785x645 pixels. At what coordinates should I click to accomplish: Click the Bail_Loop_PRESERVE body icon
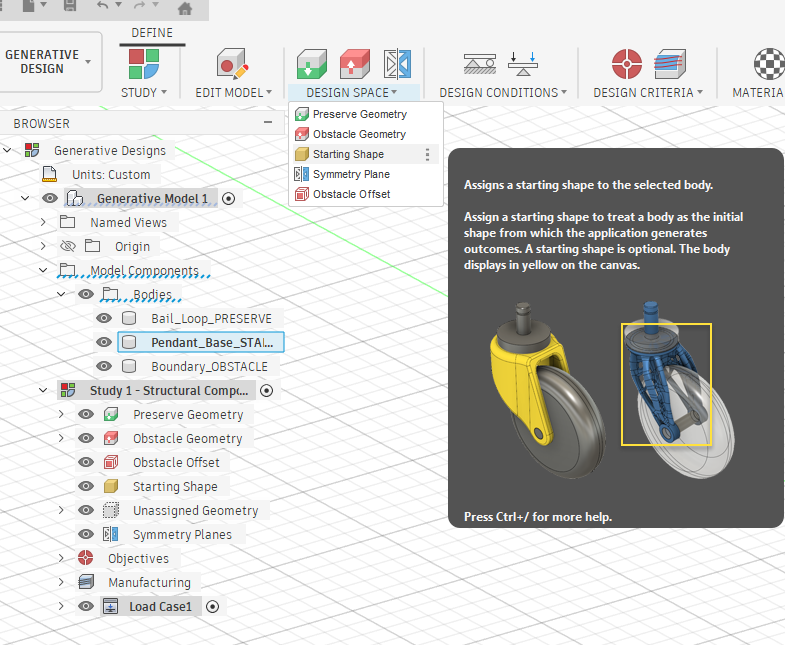click(x=129, y=318)
